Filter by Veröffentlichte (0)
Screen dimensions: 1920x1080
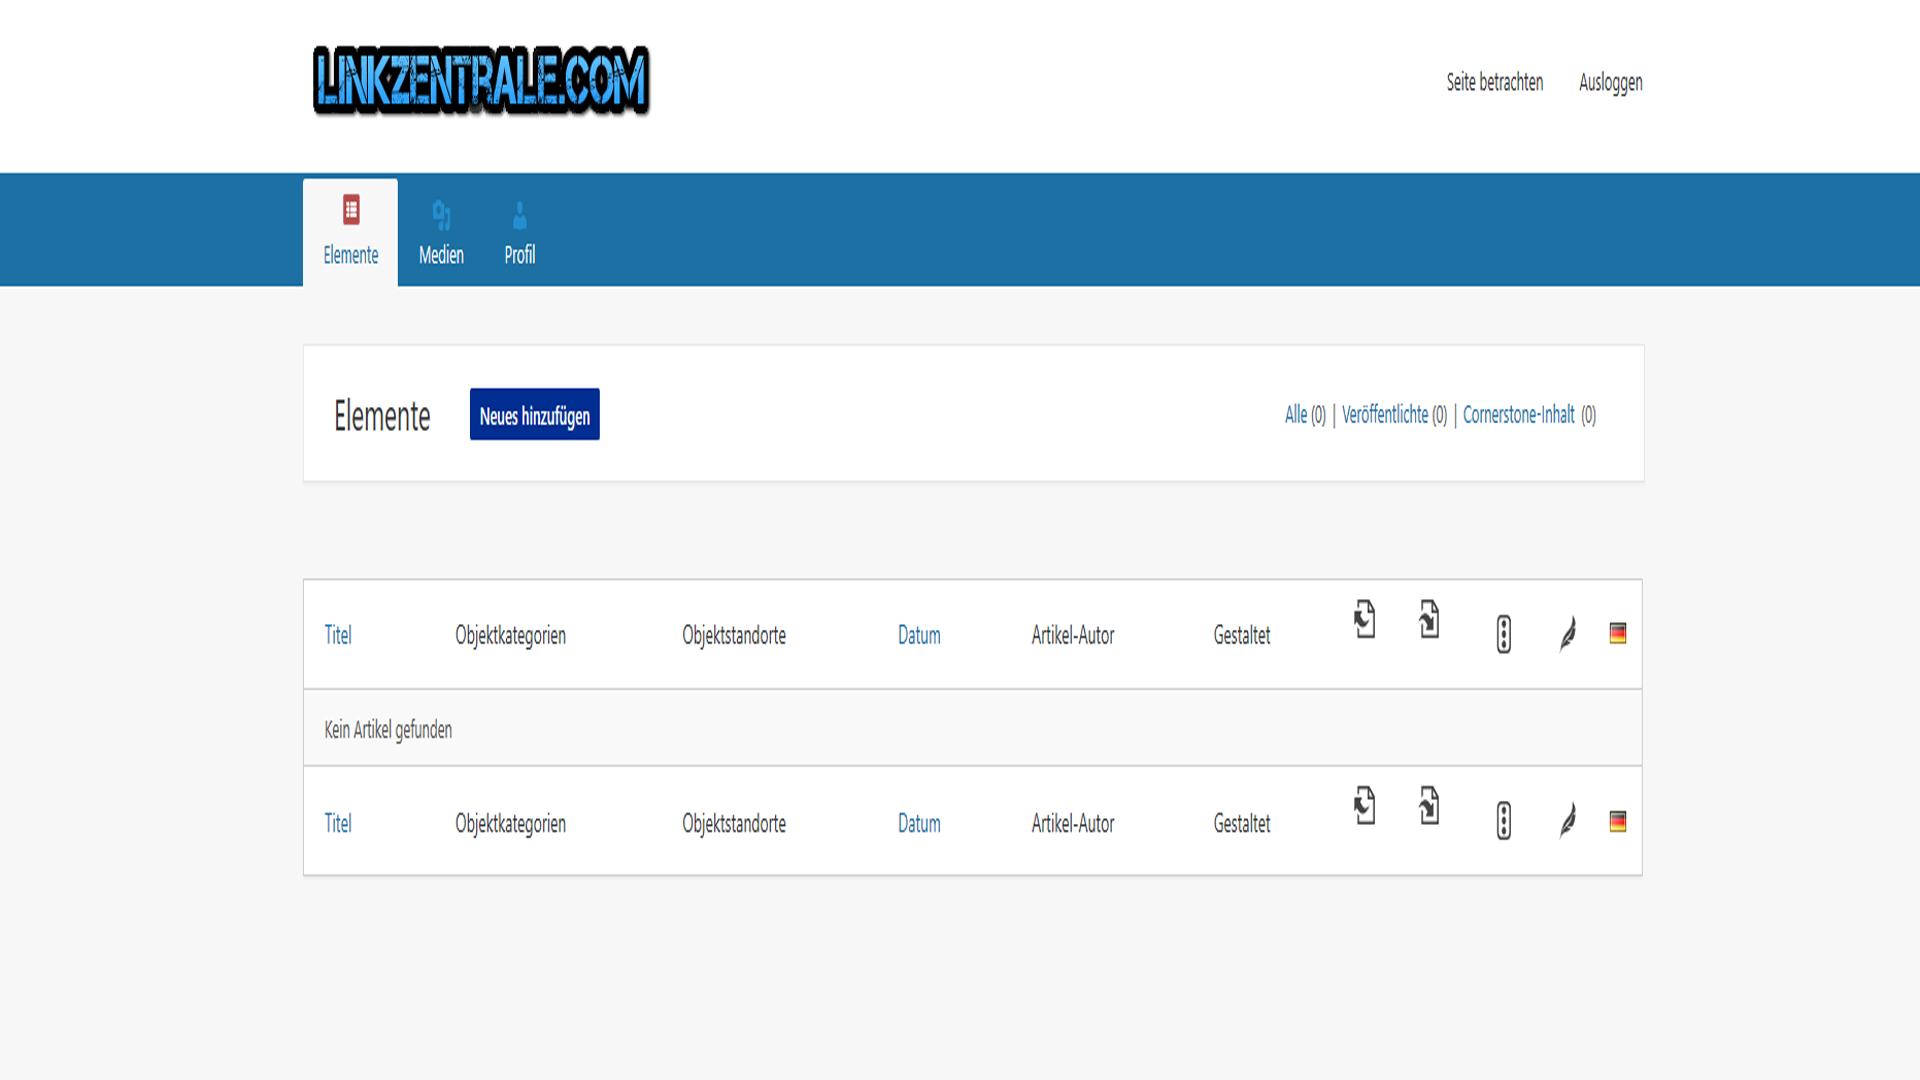pos(1394,415)
